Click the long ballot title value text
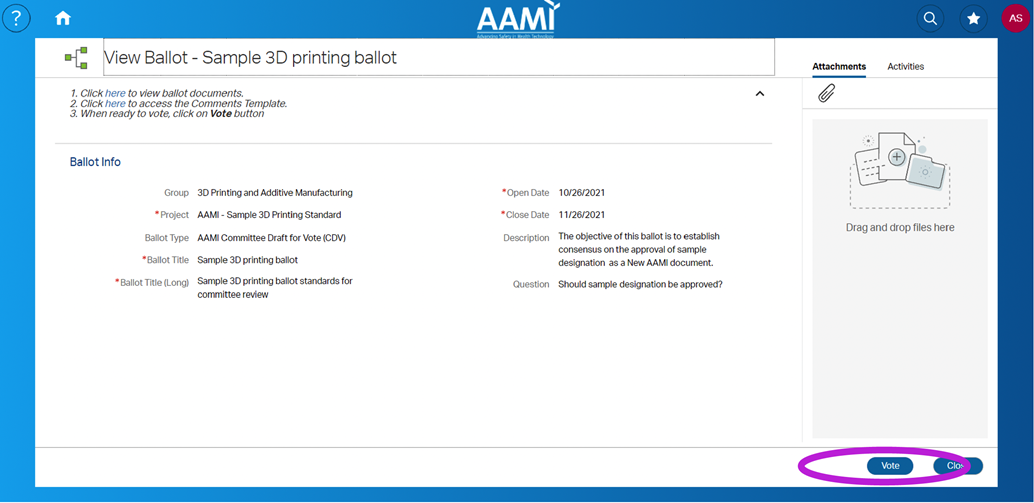The width and height of the screenshot is (1034, 503). click(275, 288)
